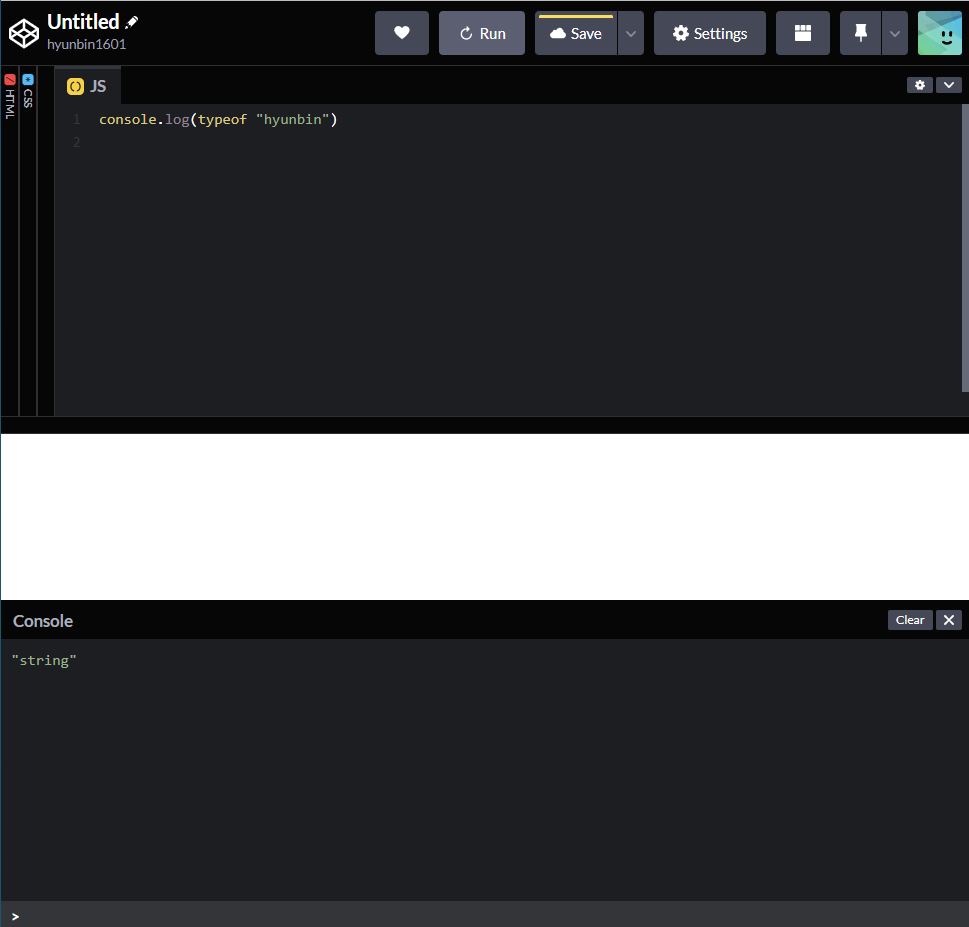Change editor layout view
969x927 pixels.
[x=803, y=33]
